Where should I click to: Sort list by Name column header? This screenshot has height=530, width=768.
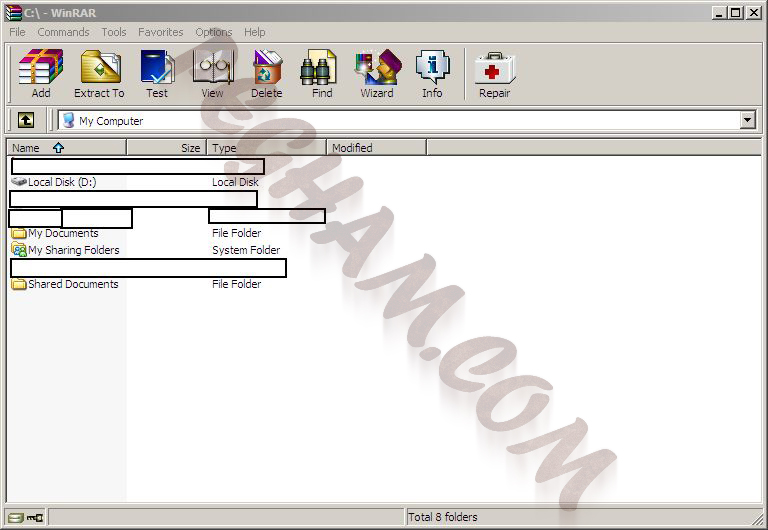[x=67, y=147]
